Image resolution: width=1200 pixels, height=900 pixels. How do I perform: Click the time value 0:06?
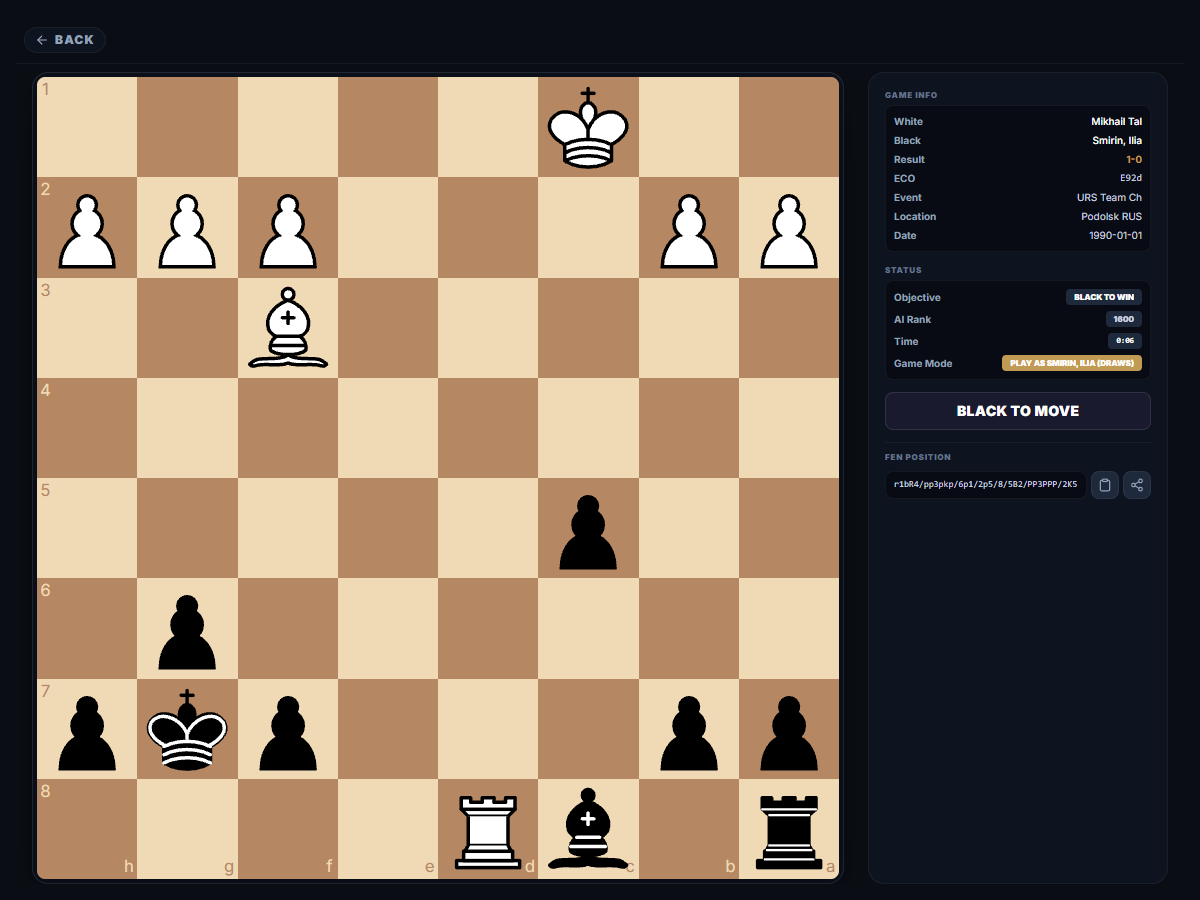[1125, 341]
